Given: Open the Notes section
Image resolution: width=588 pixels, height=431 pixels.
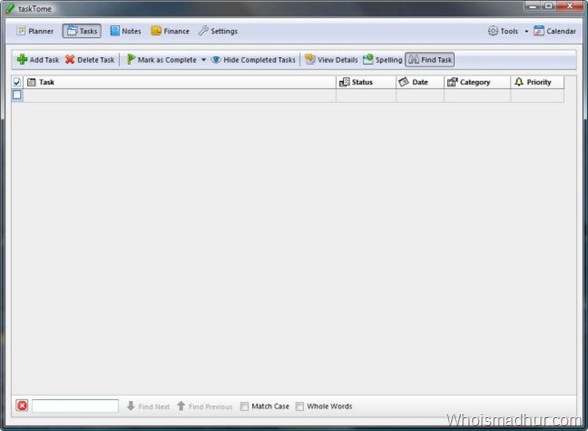Looking at the screenshot, I should 126,31.
